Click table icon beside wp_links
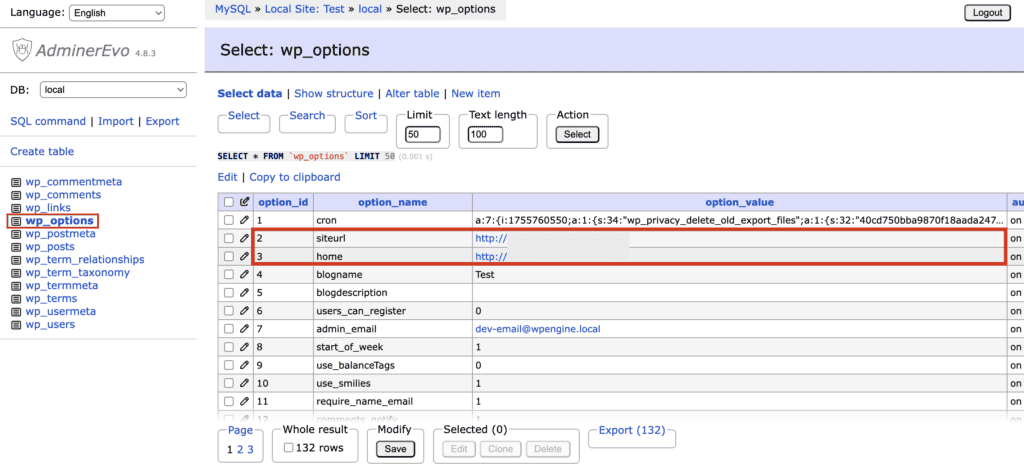Image resolution: width=1024 pixels, height=468 pixels. click(x=16, y=208)
